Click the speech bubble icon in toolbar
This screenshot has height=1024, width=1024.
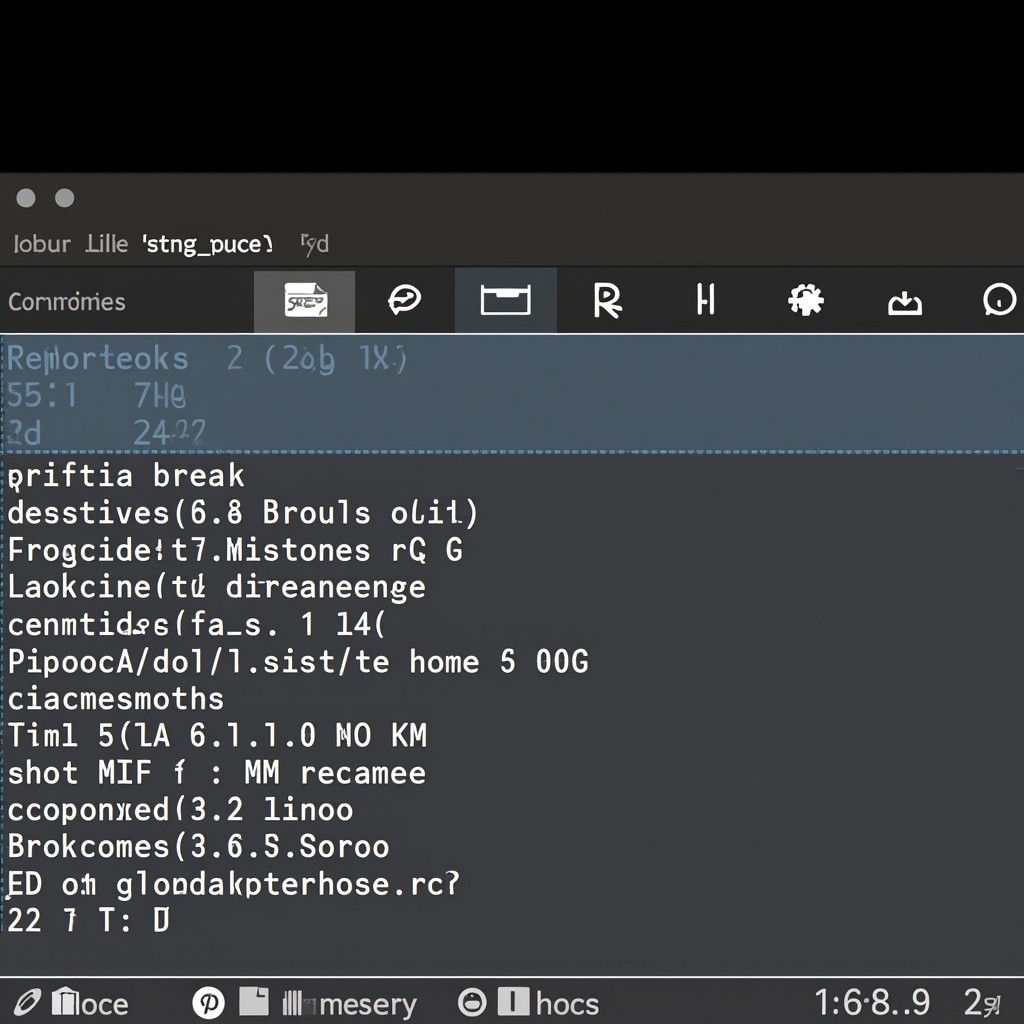405,300
